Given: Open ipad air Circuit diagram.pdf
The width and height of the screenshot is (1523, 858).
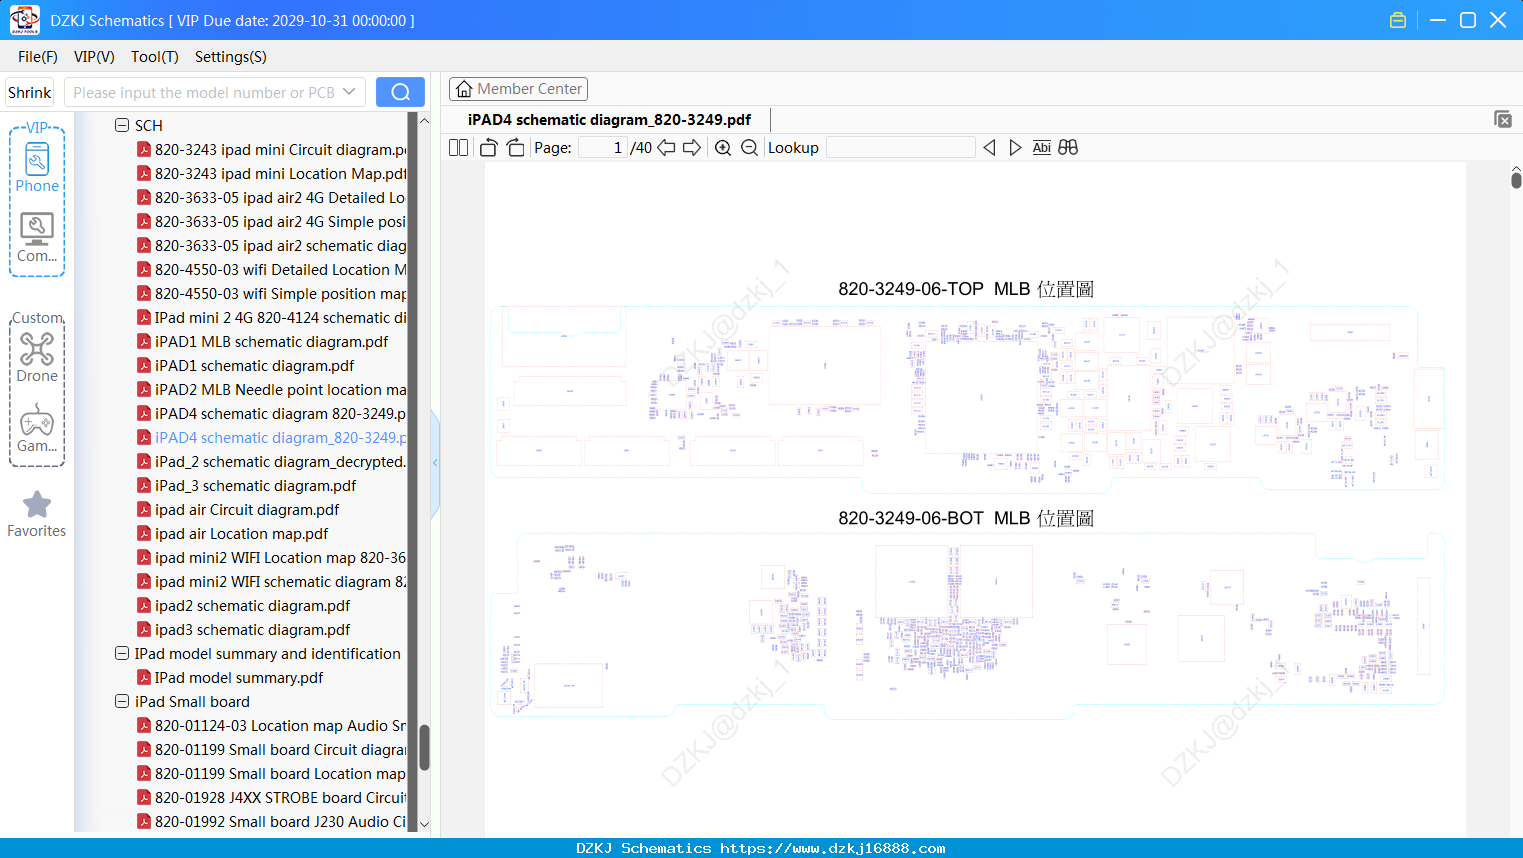Looking at the screenshot, I should click(247, 510).
